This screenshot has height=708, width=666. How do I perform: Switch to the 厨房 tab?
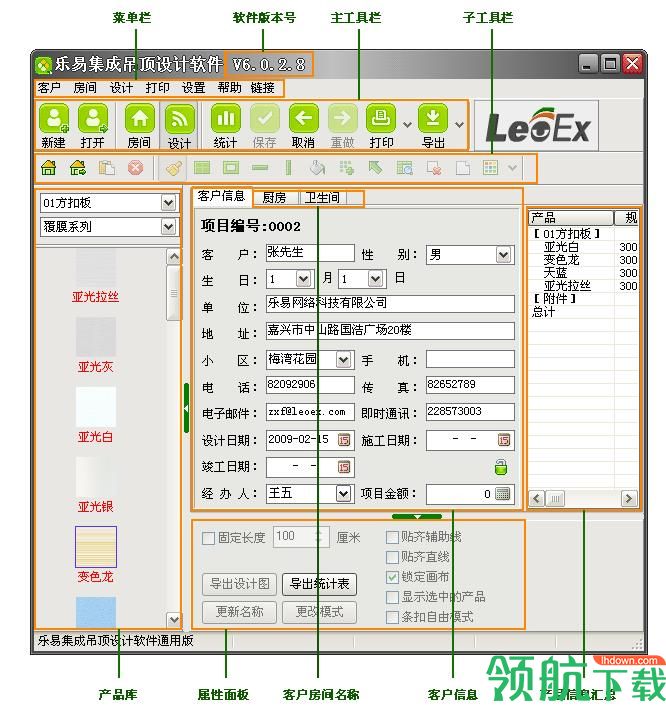tap(275, 198)
